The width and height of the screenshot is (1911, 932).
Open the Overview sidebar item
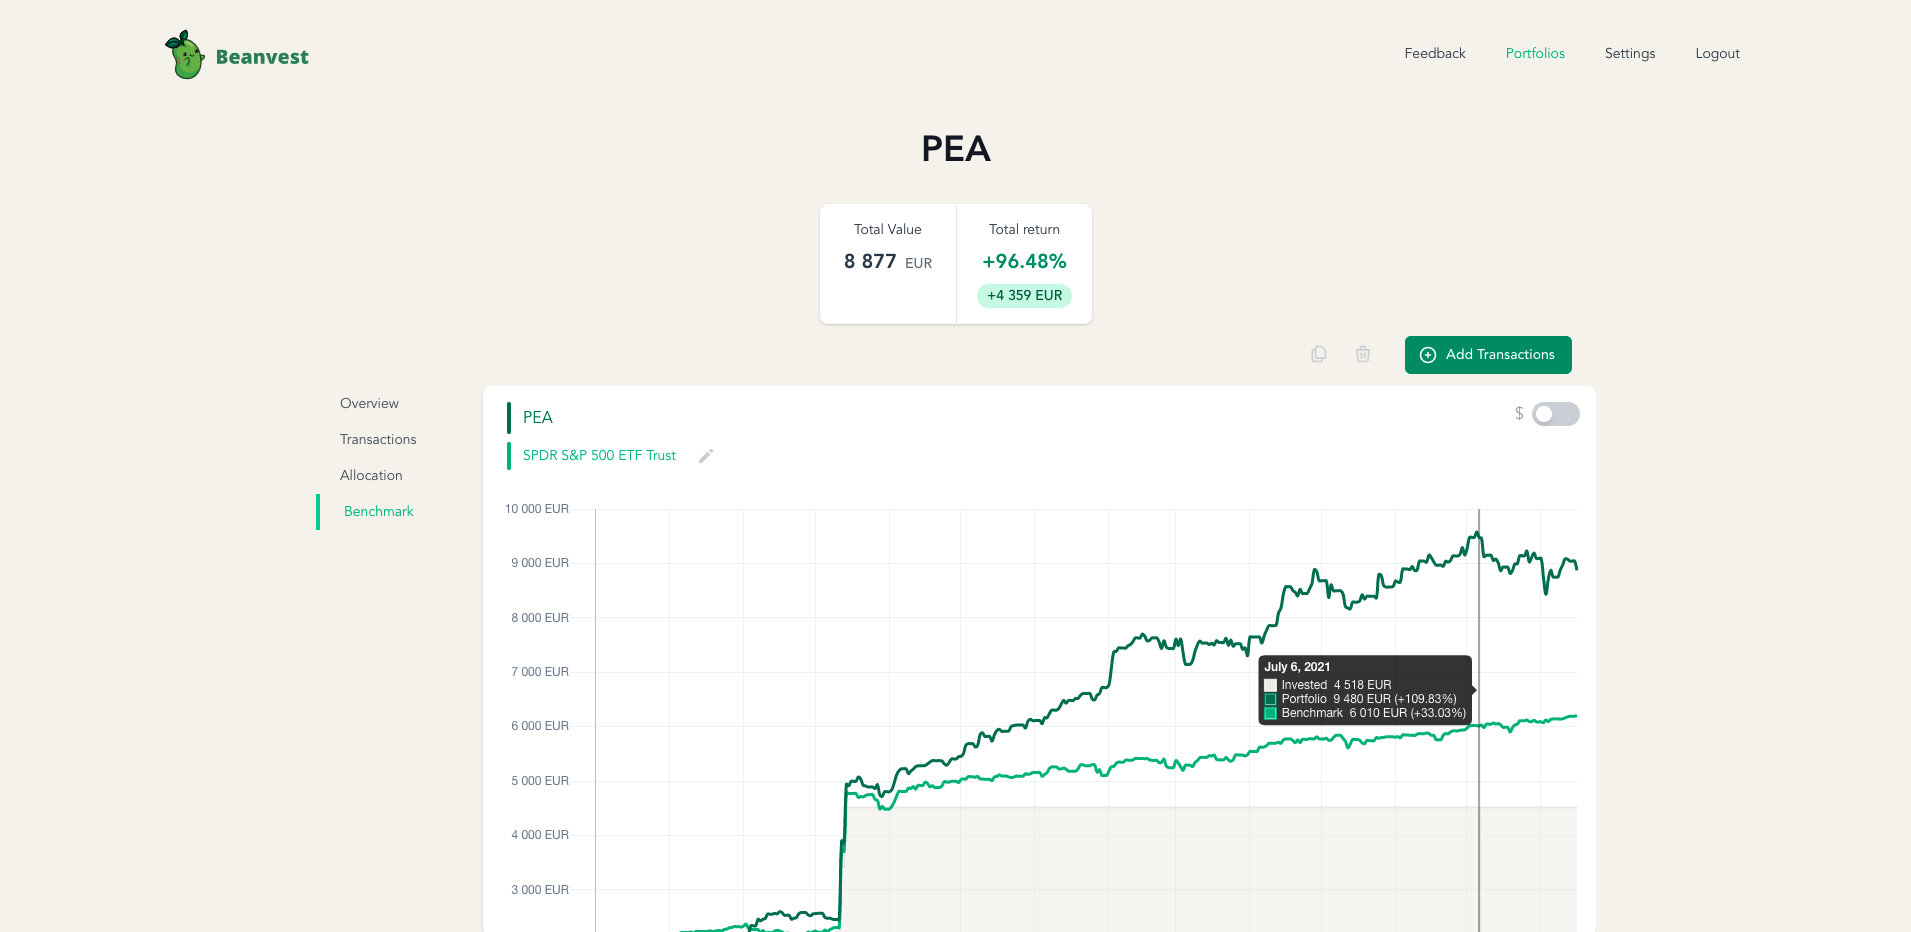pyautogui.click(x=368, y=403)
